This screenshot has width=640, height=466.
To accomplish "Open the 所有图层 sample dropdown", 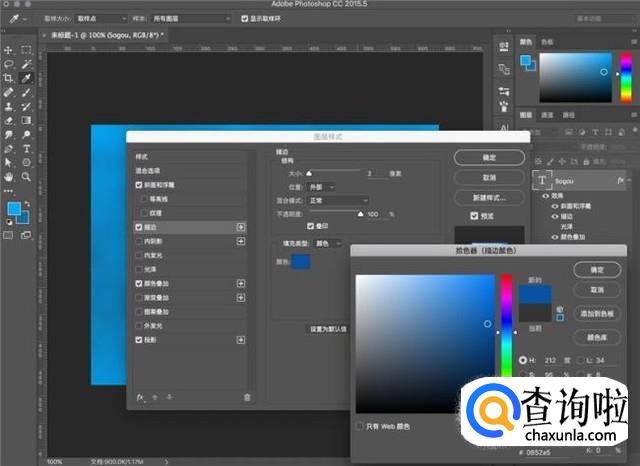I will 191,19.
